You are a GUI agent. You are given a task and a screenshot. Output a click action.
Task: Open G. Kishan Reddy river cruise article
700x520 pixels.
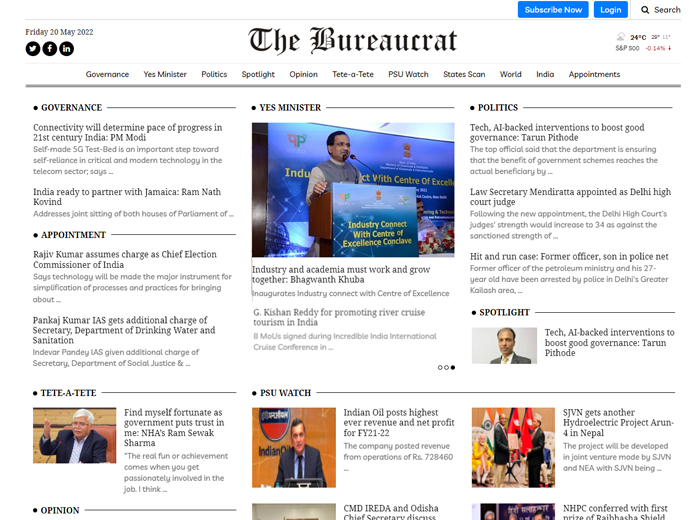pyautogui.click(x=339, y=317)
